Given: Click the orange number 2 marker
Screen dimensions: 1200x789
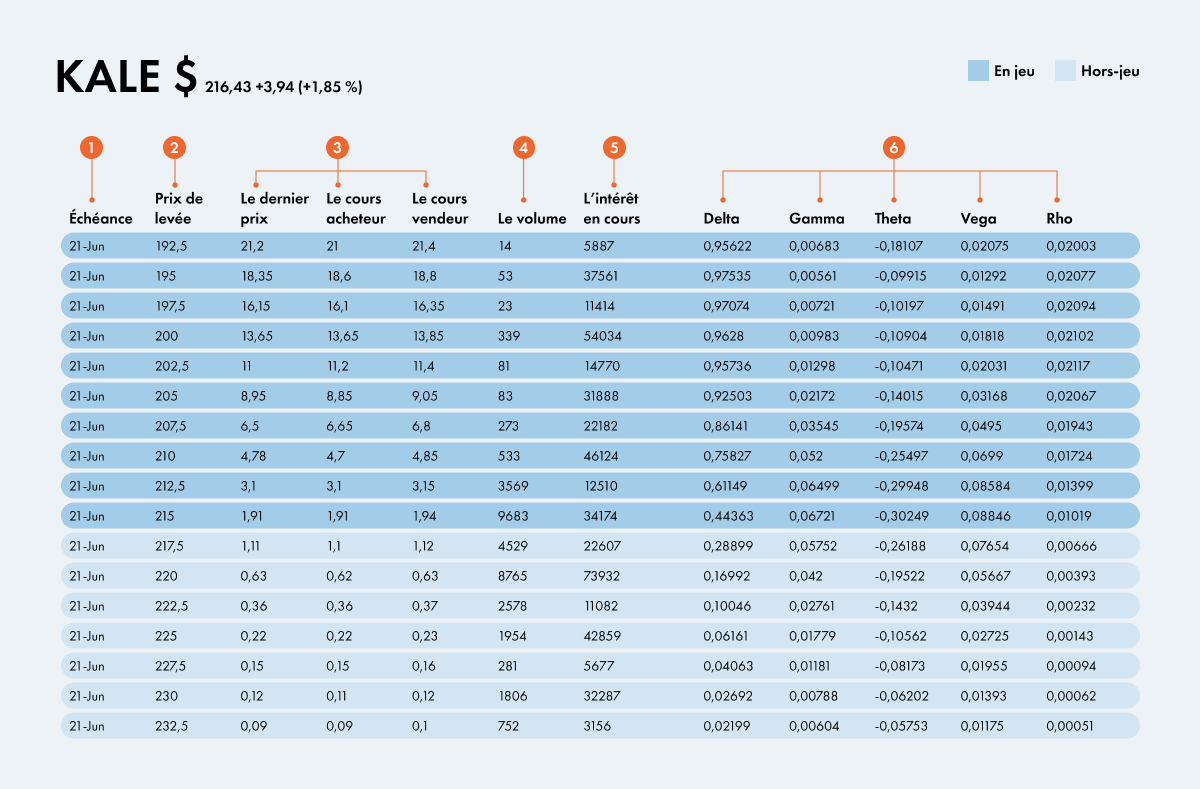Looking at the screenshot, I should pos(175,148).
